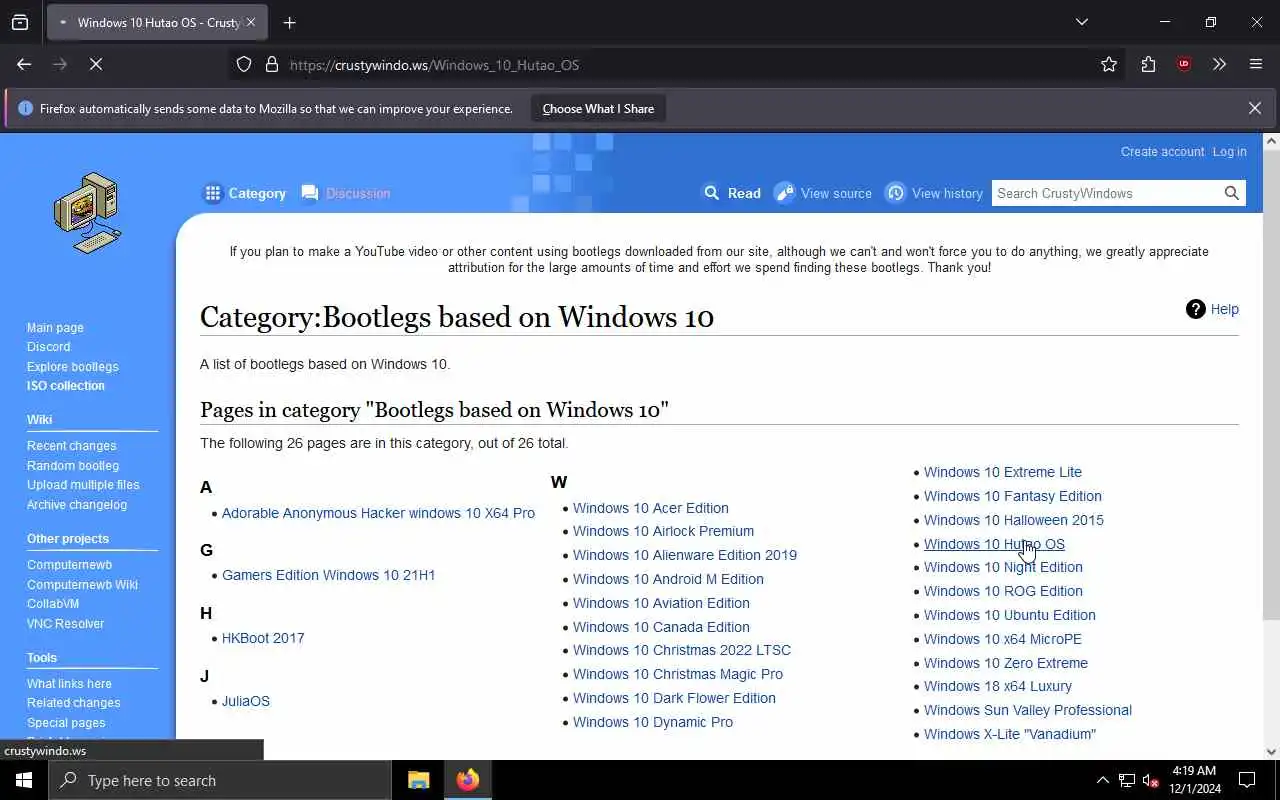1280x800 pixels.
Task: Open Upload multiple files link
Action: [83, 485]
